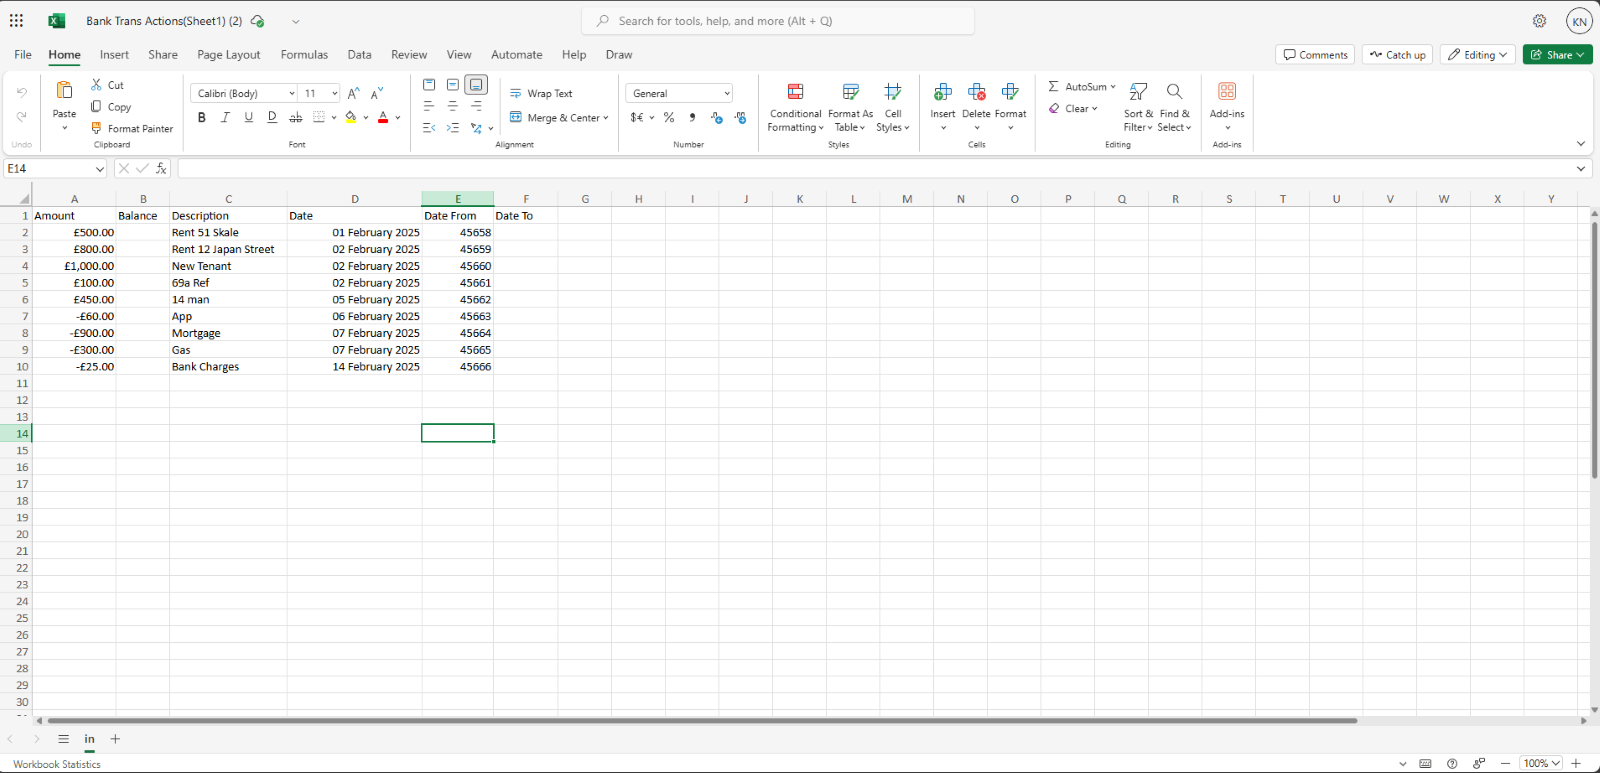Screen dimensions: 1600x773
Task: Open the settings gear
Action: click(1539, 21)
